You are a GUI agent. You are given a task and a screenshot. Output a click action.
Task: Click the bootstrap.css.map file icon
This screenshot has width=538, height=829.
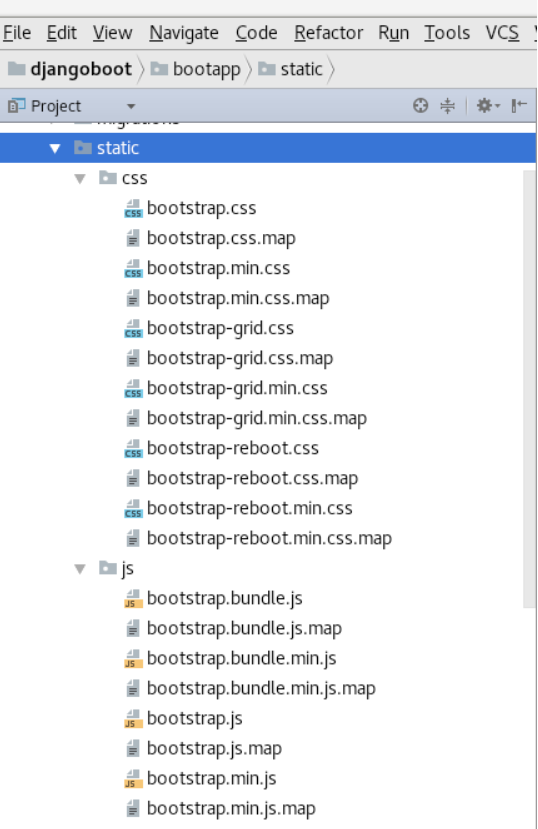point(133,239)
